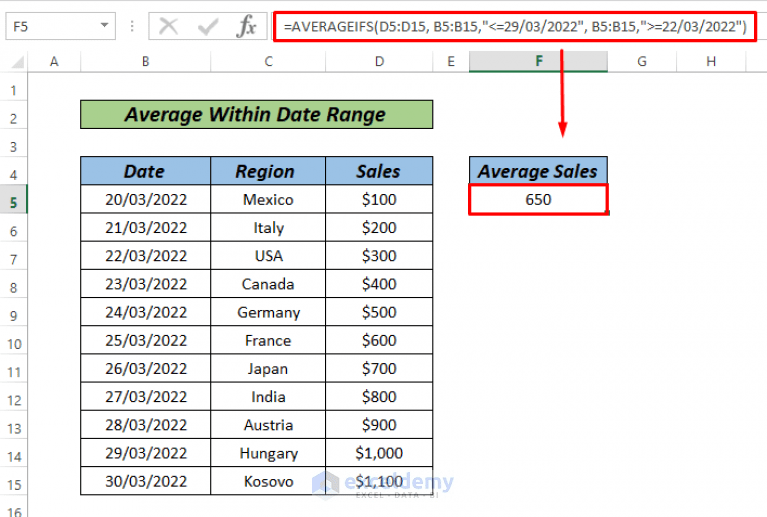Image resolution: width=767 pixels, height=517 pixels.
Task: Select the $1,000 sales cell
Action: pyautogui.click(x=379, y=453)
